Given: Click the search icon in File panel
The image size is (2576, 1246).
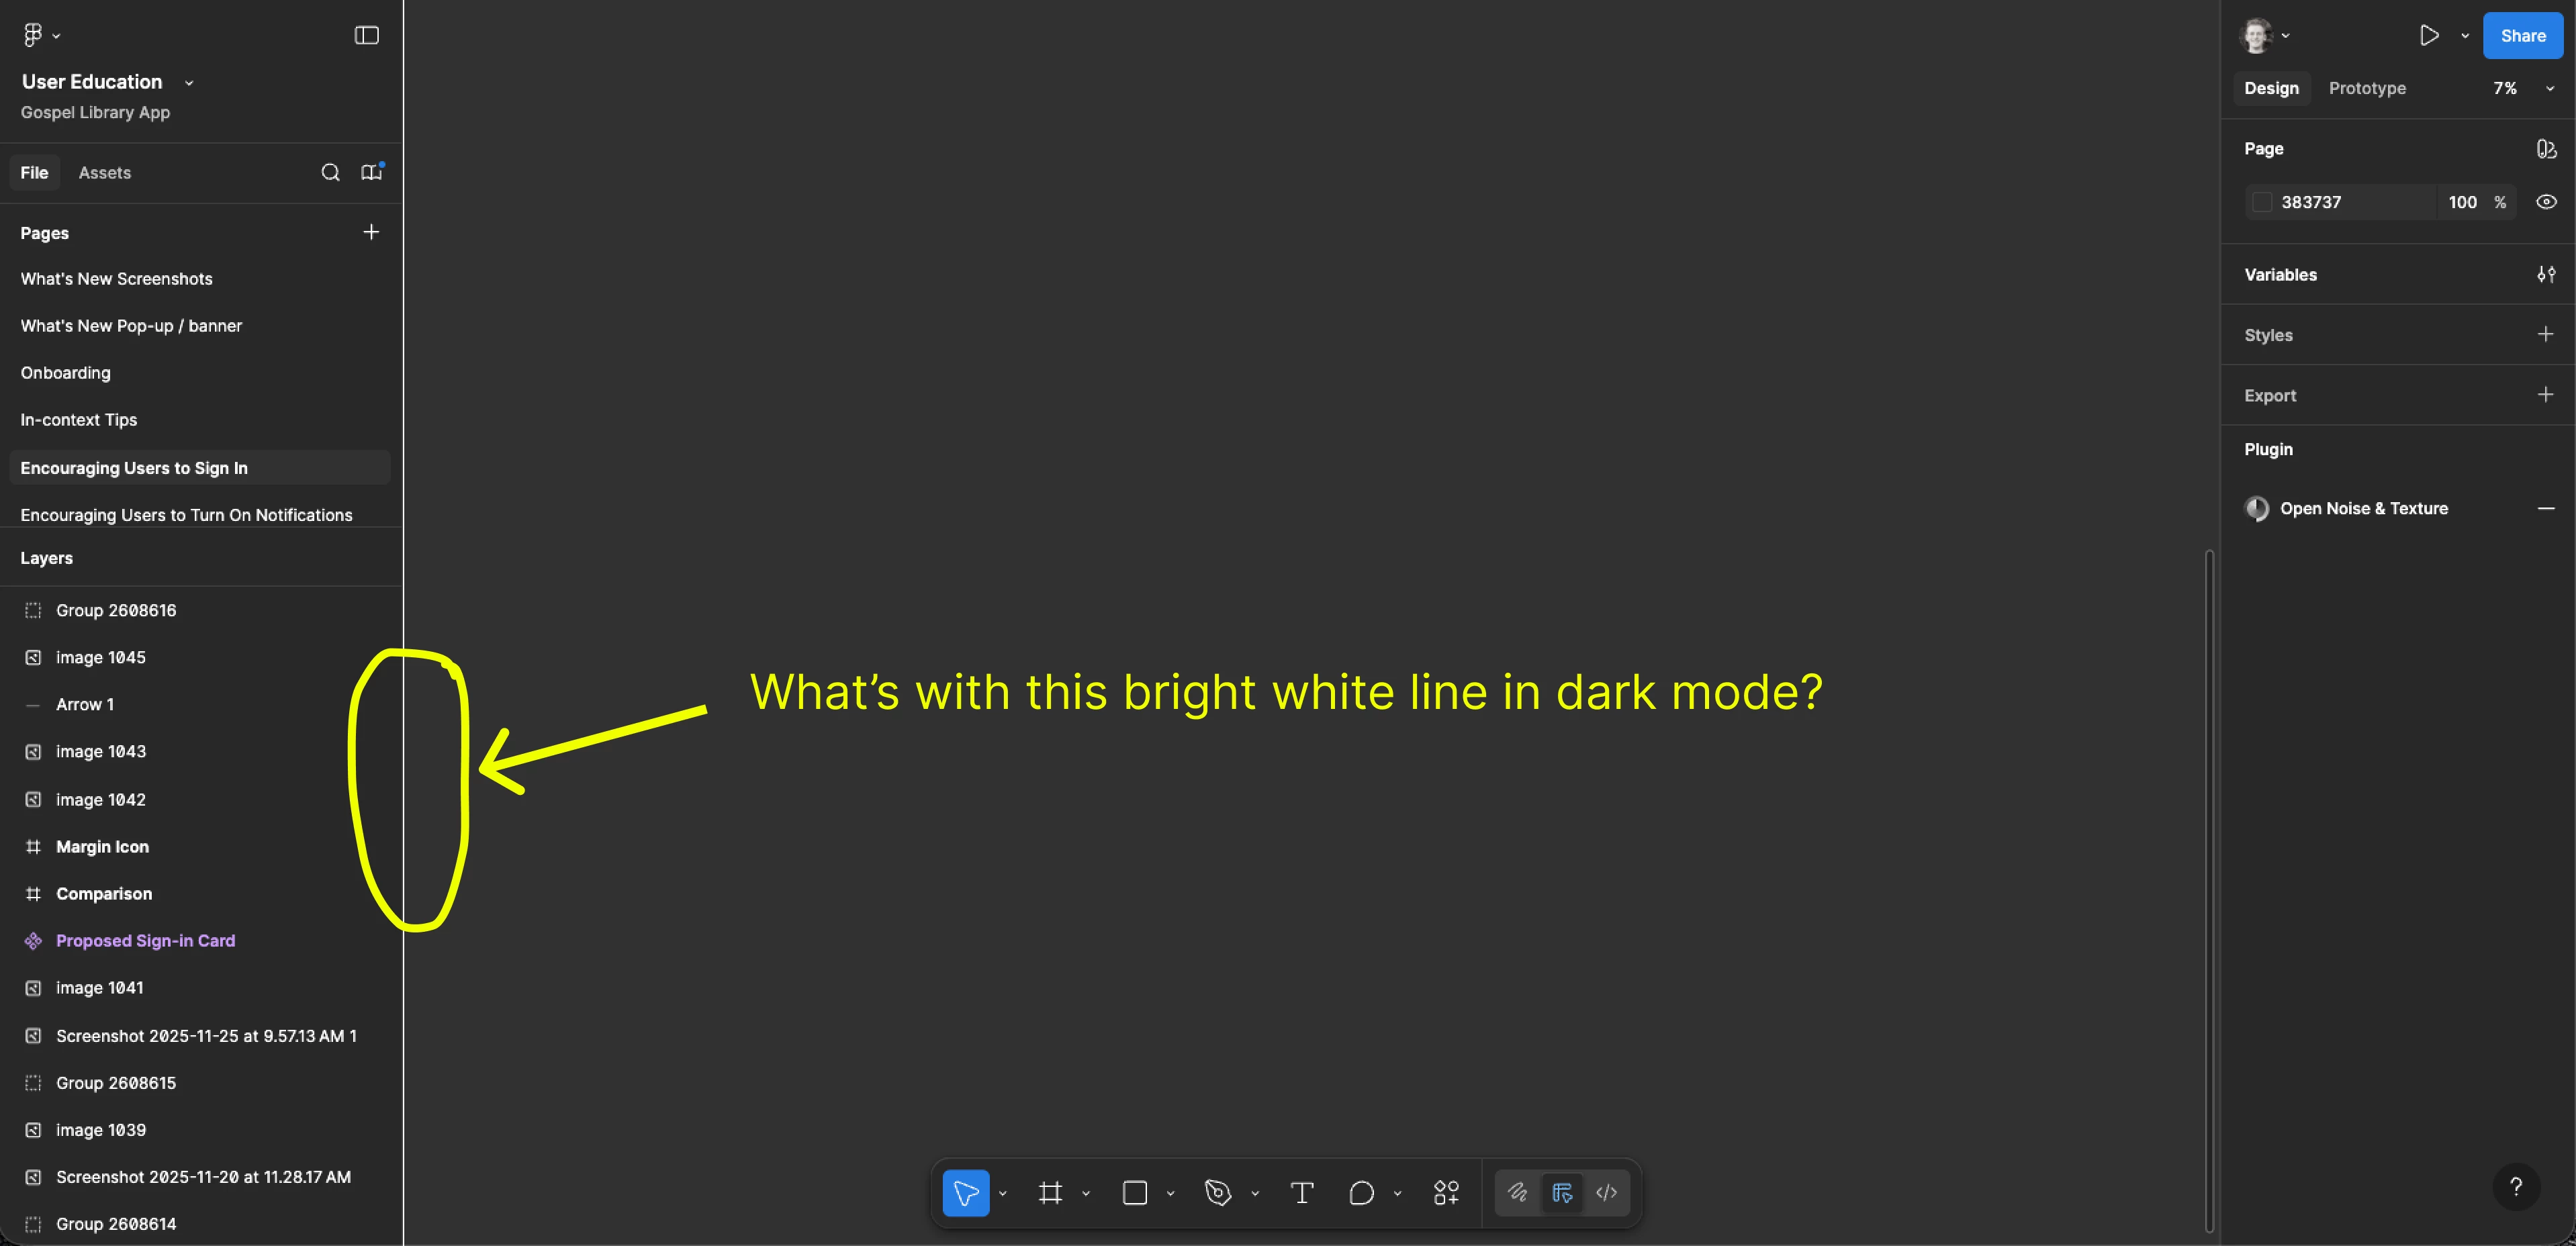Looking at the screenshot, I should [330, 172].
